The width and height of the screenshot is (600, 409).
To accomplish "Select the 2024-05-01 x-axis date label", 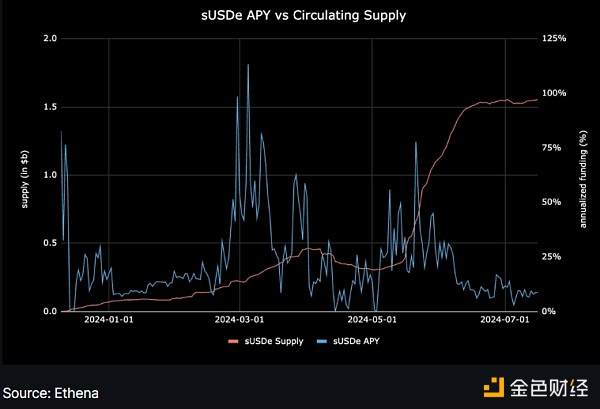I will click(370, 320).
